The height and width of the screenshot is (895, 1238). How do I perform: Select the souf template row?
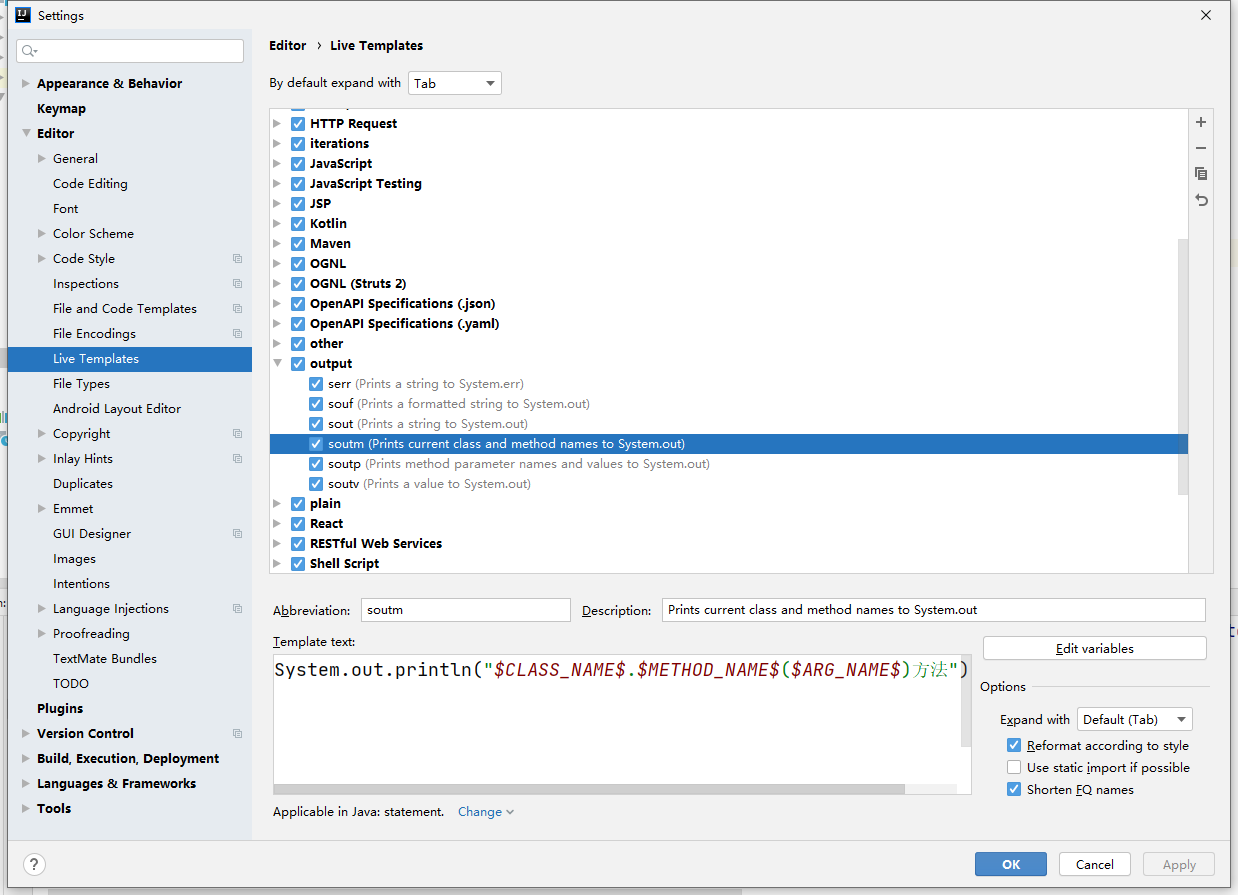click(729, 404)
